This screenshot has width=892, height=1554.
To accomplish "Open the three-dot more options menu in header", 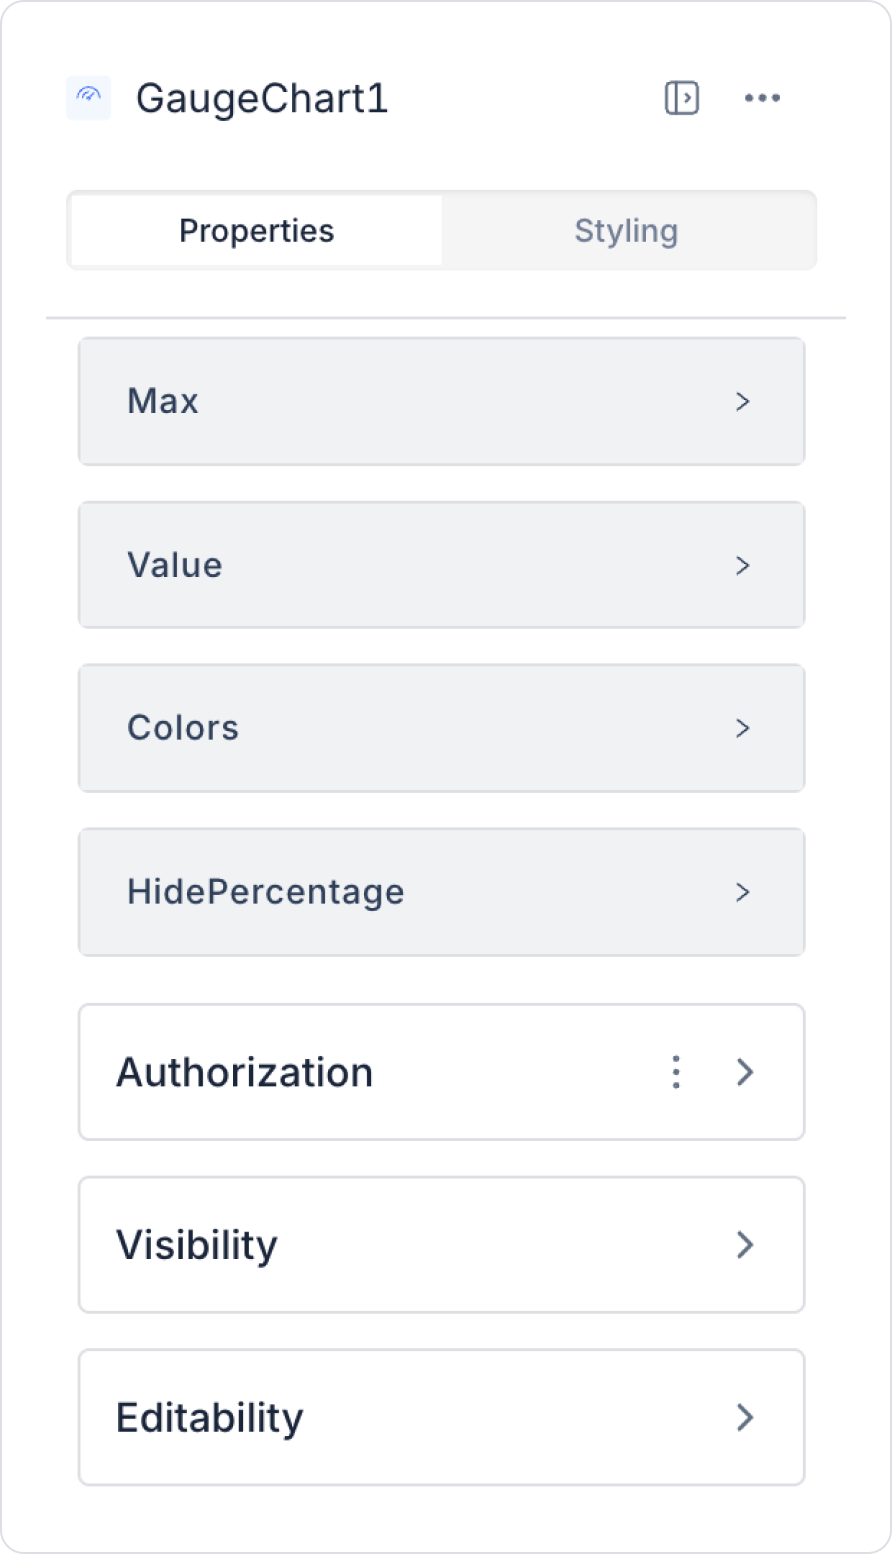I will [x=762, y=98].
